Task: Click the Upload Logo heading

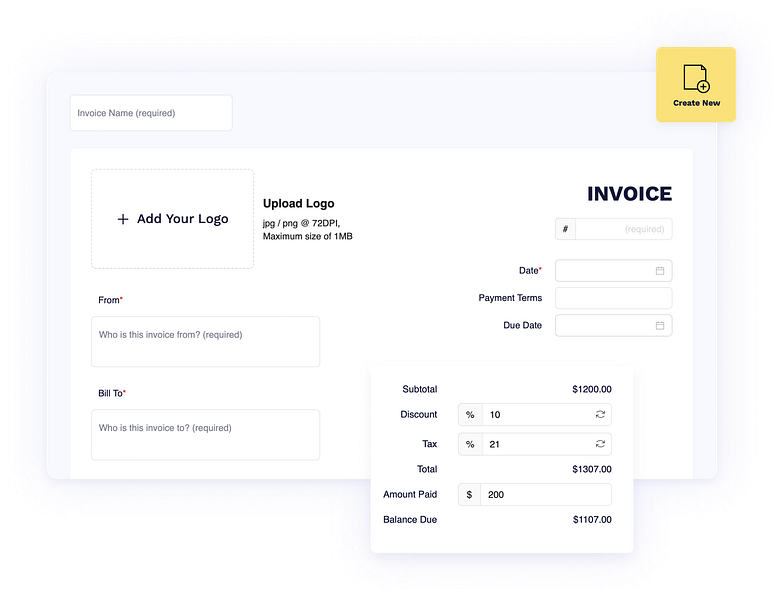Action: 299,204
